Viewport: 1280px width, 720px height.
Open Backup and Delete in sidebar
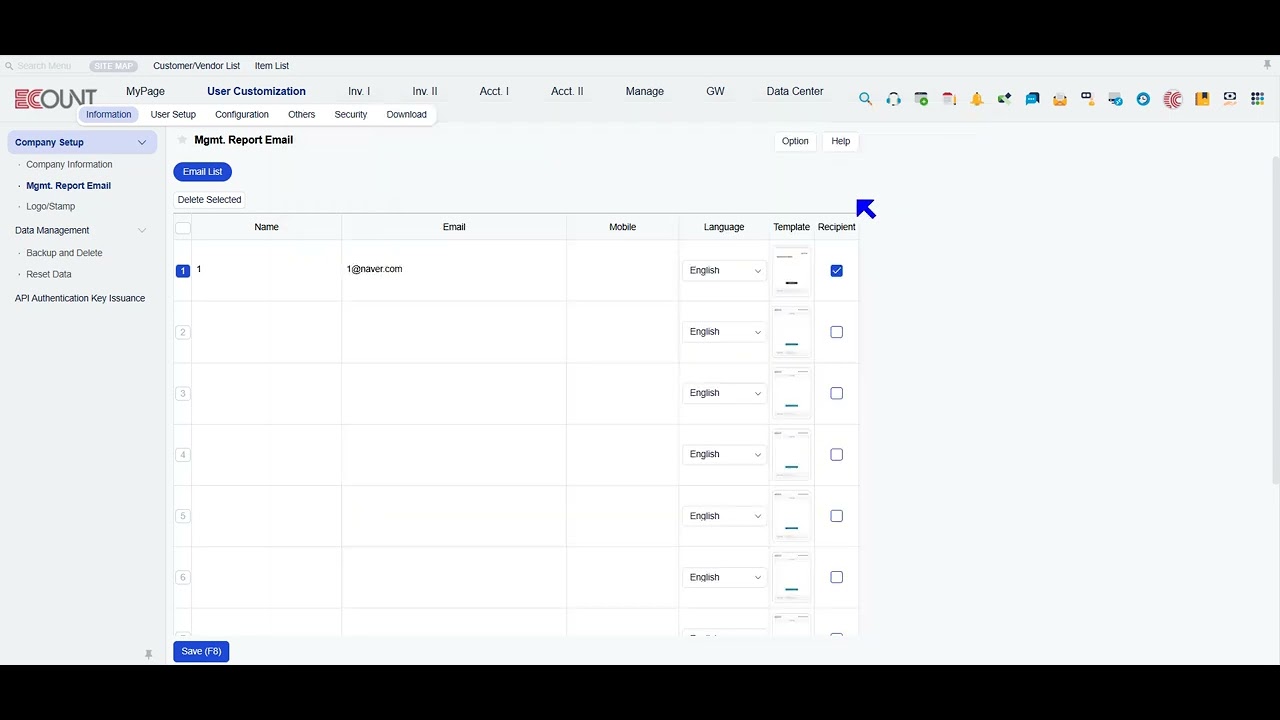click(x=64, y=253)
